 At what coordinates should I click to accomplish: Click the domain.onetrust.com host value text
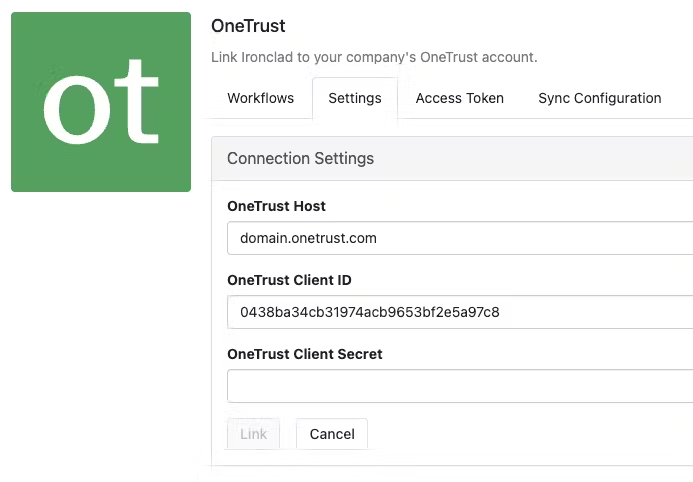[x=308, y=238]
